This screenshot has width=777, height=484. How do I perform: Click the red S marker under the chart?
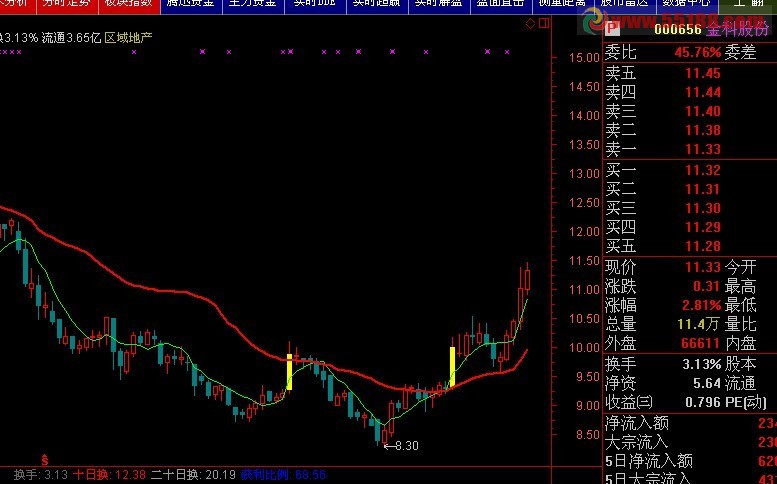45,459
